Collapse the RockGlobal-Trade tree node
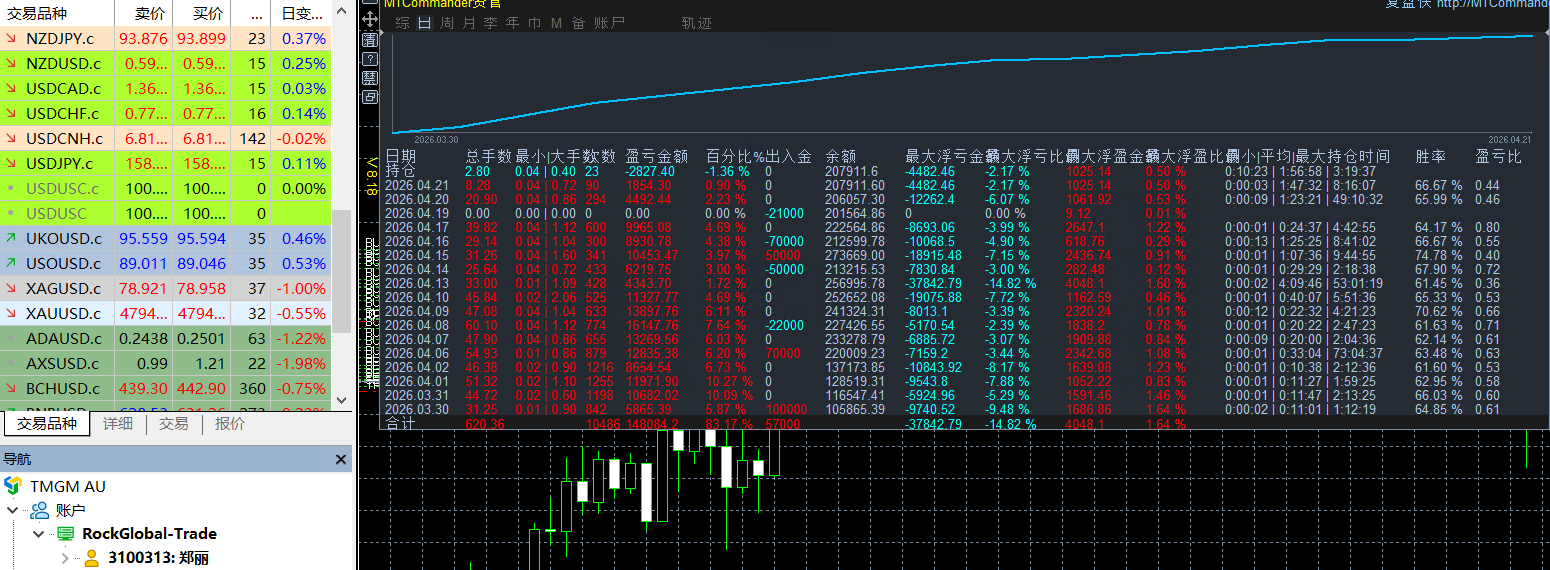 (39, 534)
